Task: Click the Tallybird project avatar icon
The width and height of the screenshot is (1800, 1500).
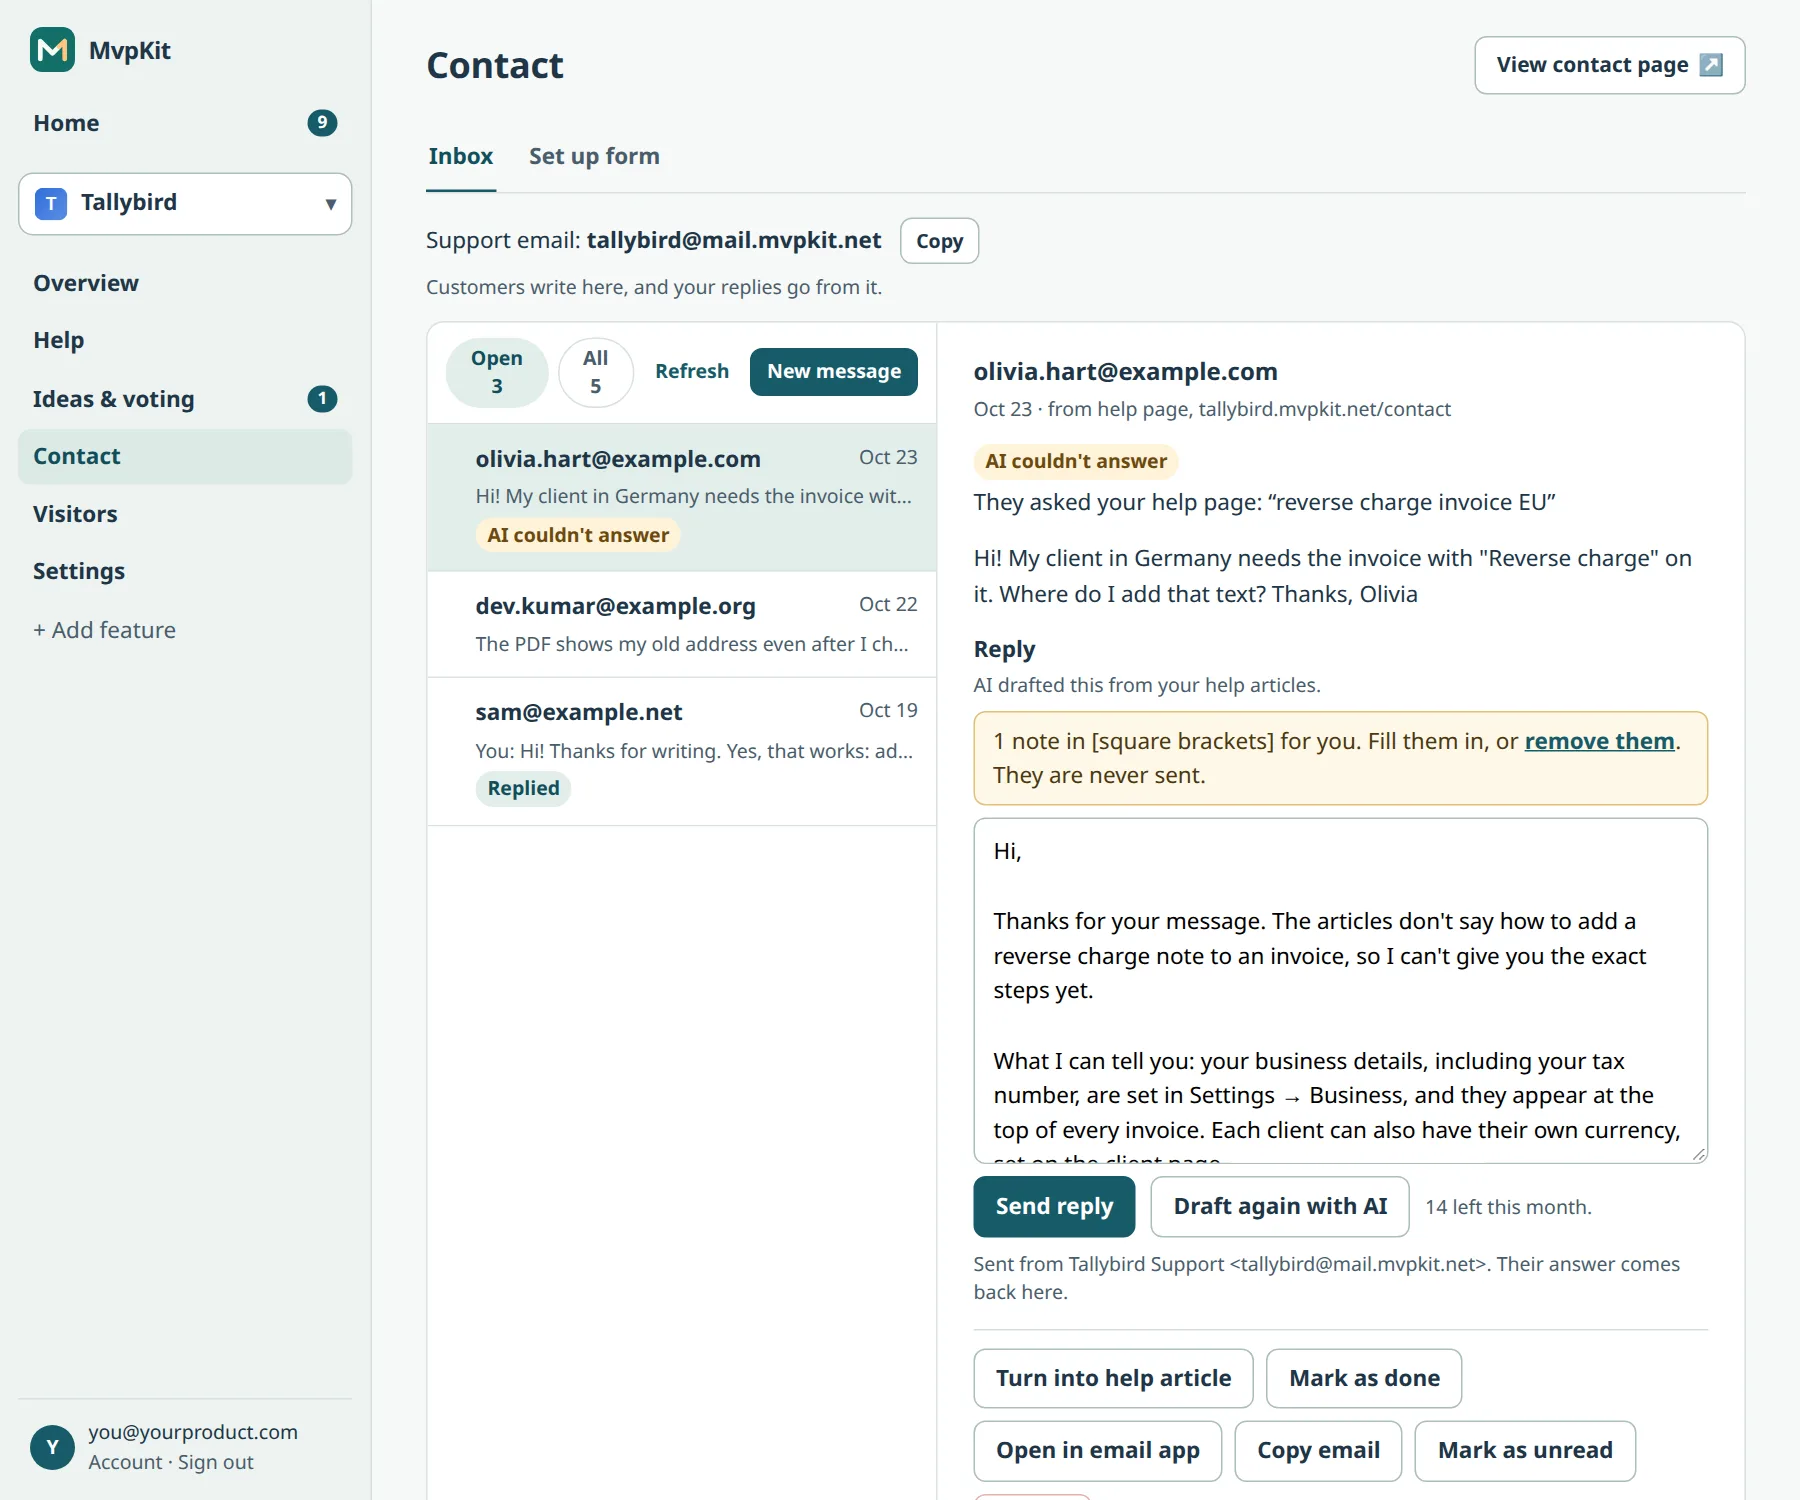Action: pos(51,203)
